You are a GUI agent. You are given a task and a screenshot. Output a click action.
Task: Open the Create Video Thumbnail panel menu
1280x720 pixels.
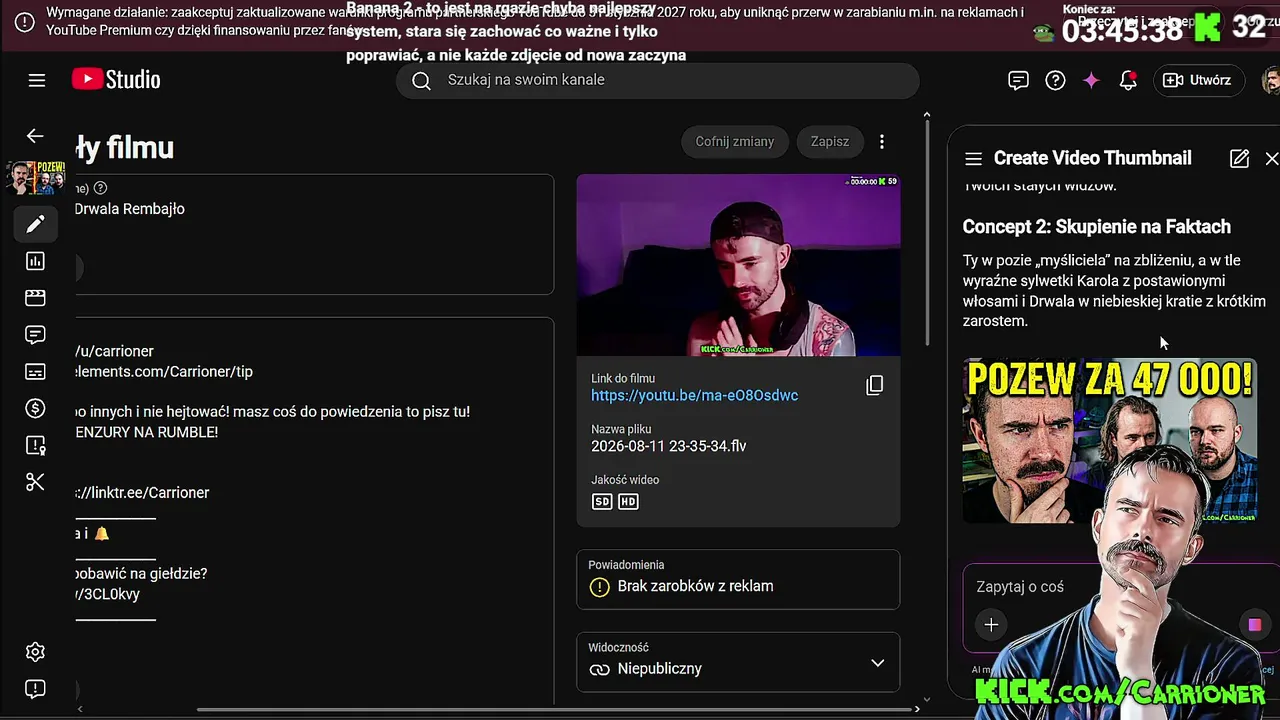[973, 158]
